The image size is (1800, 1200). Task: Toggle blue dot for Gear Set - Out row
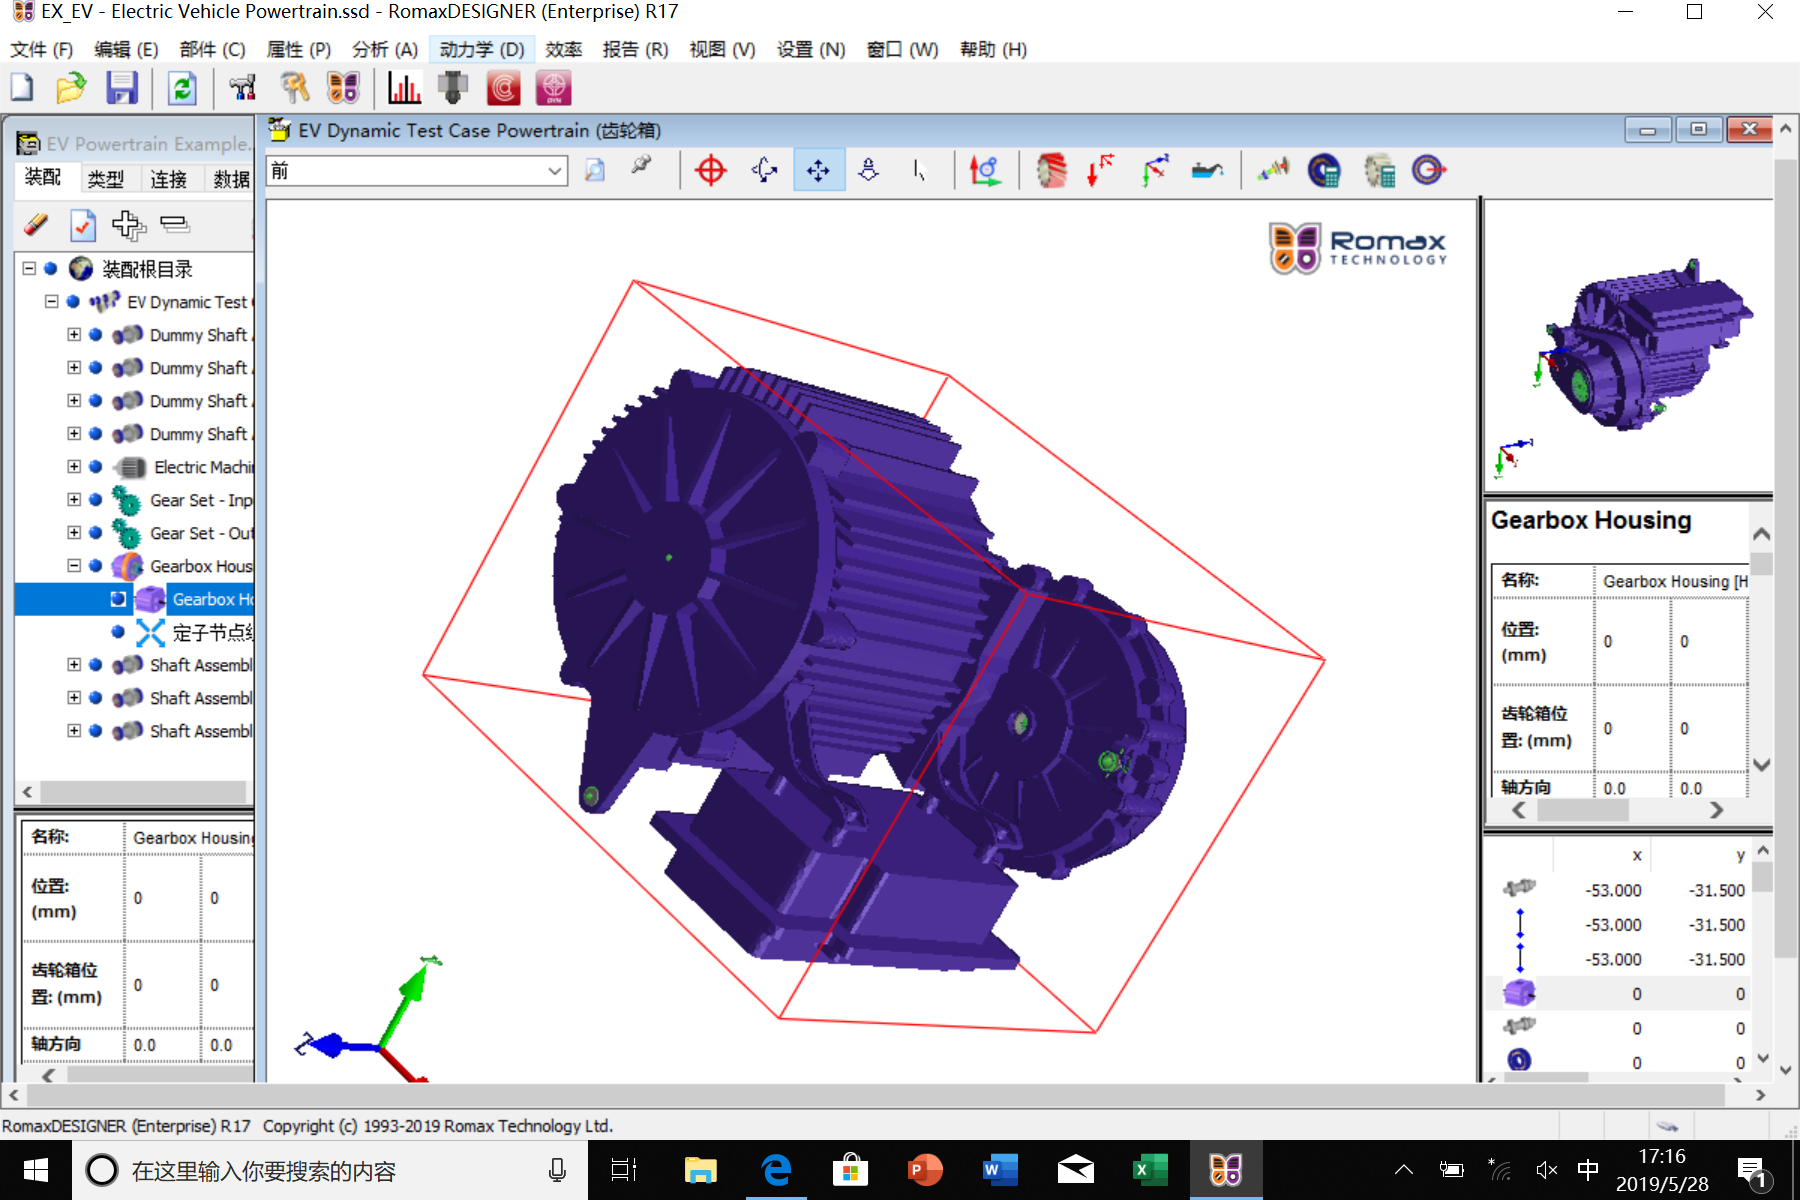click(96, 533)
